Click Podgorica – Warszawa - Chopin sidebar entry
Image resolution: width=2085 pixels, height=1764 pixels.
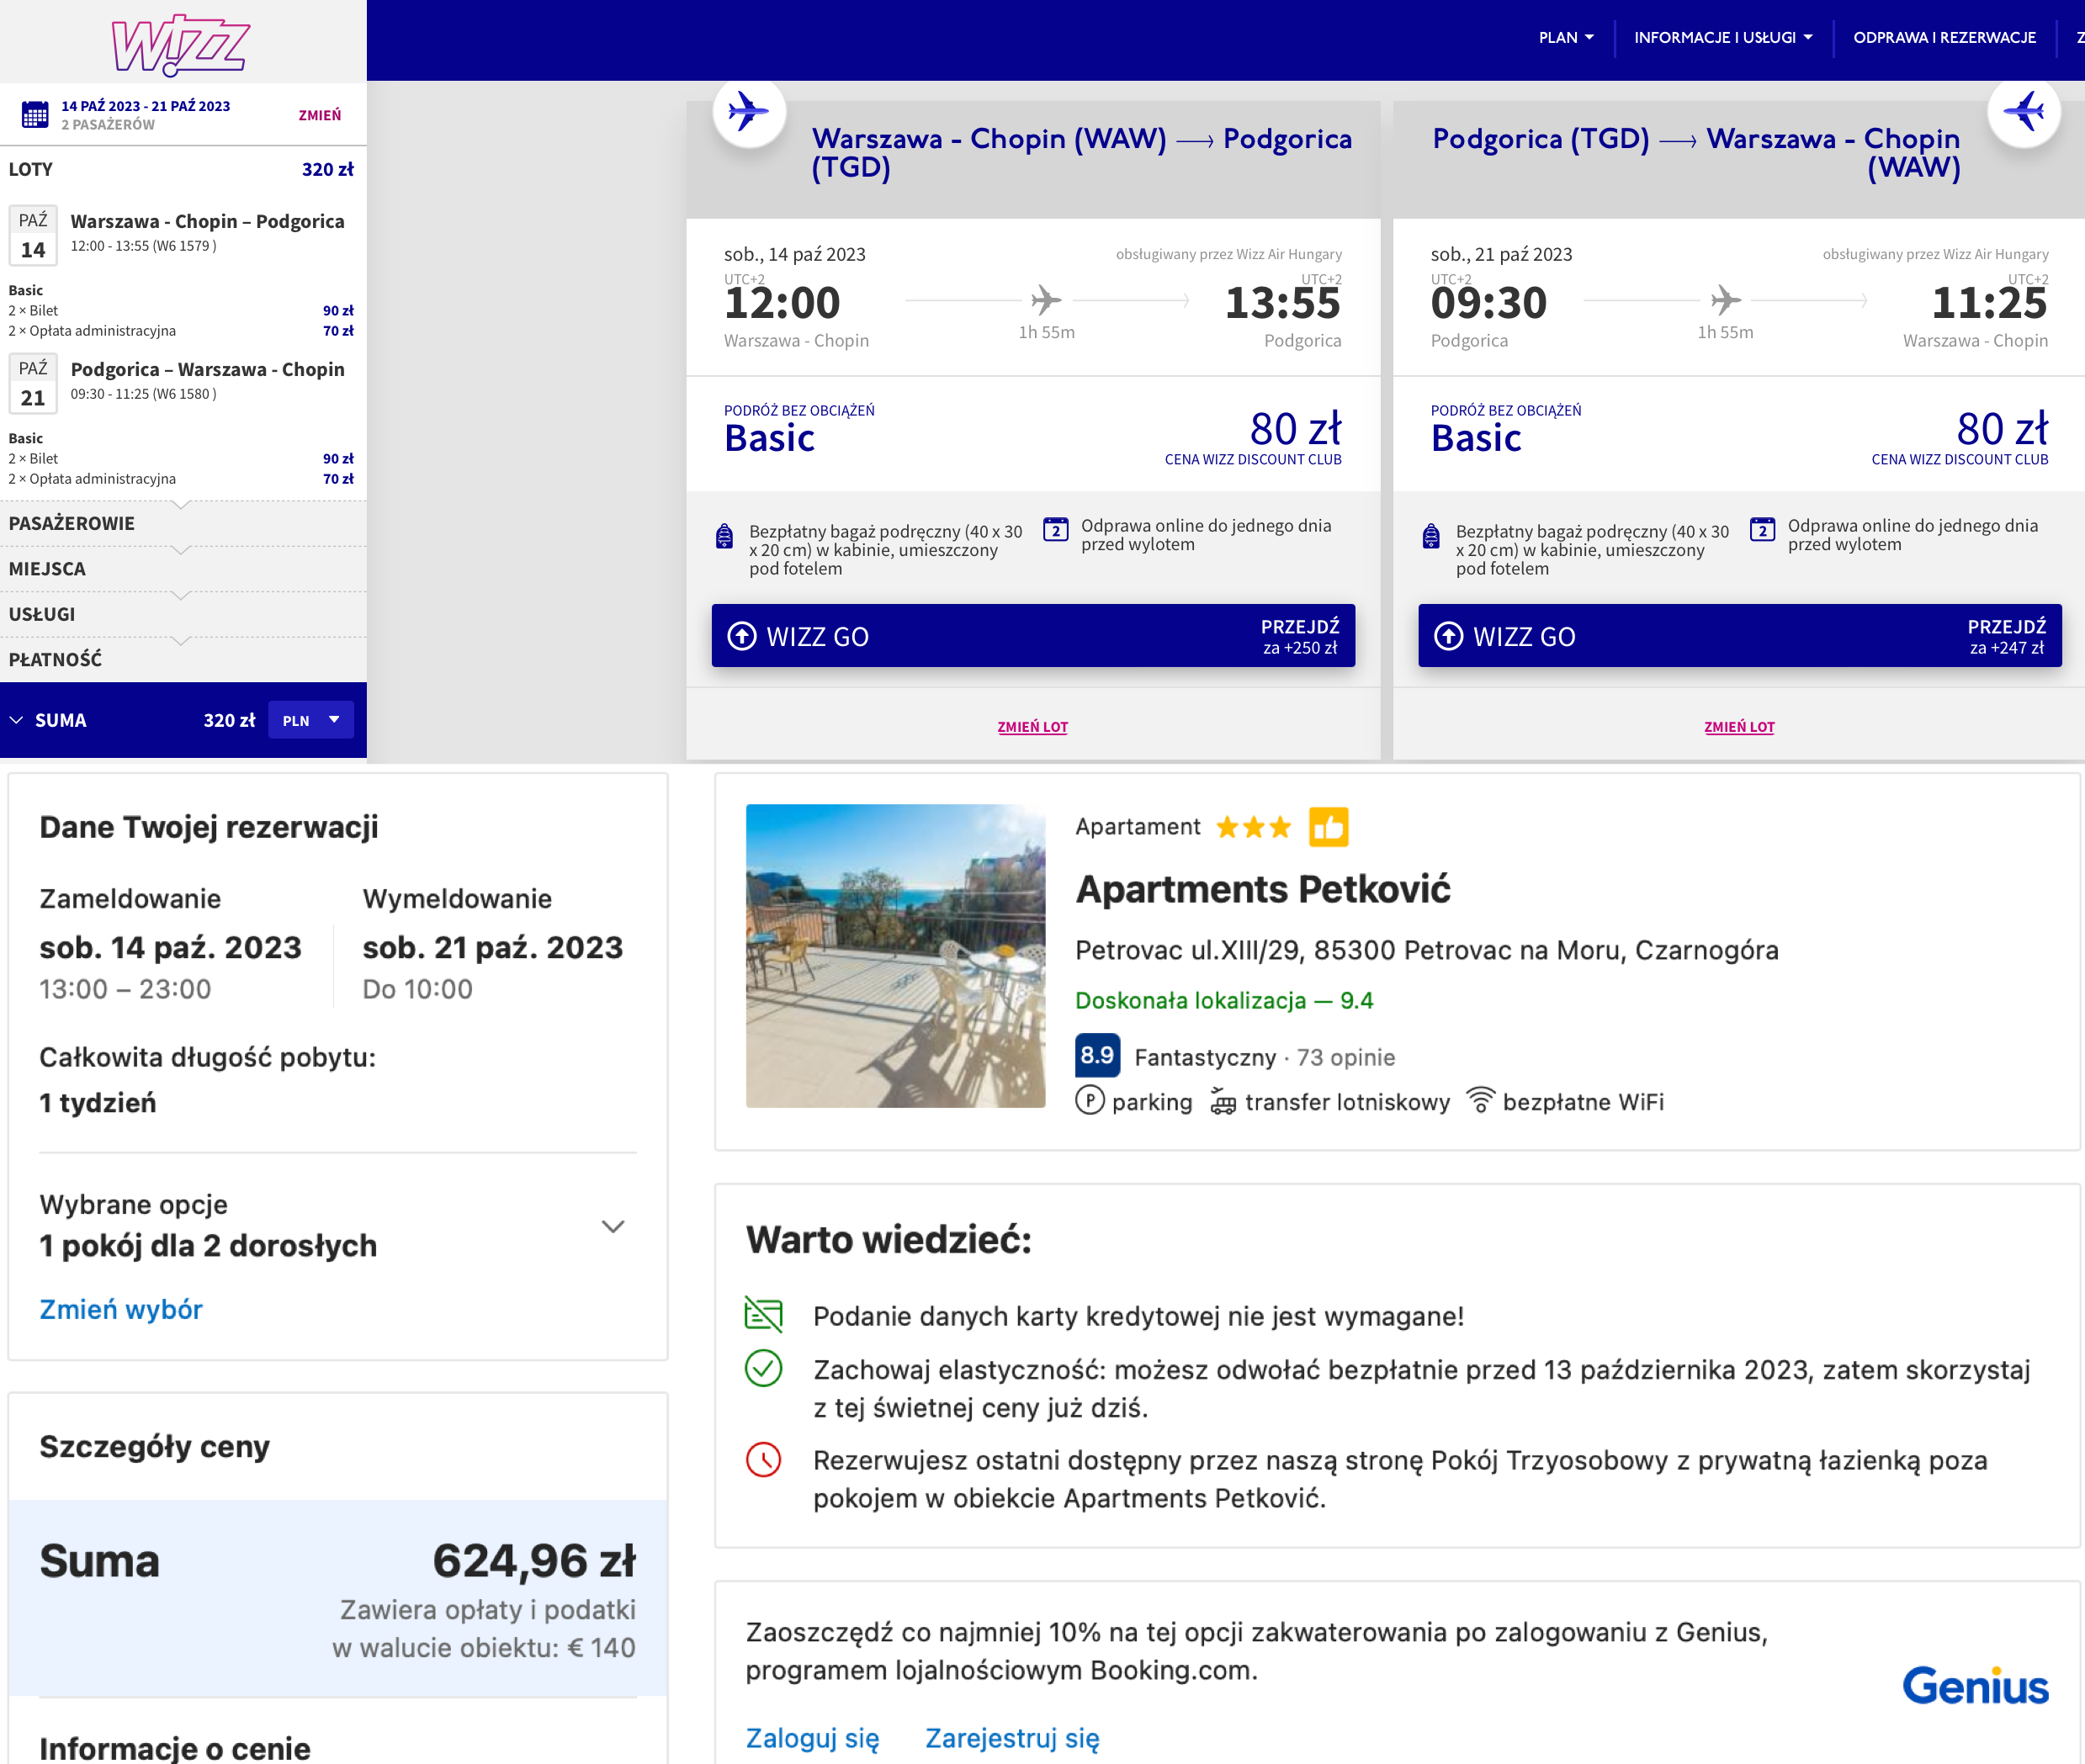[207, 369]
